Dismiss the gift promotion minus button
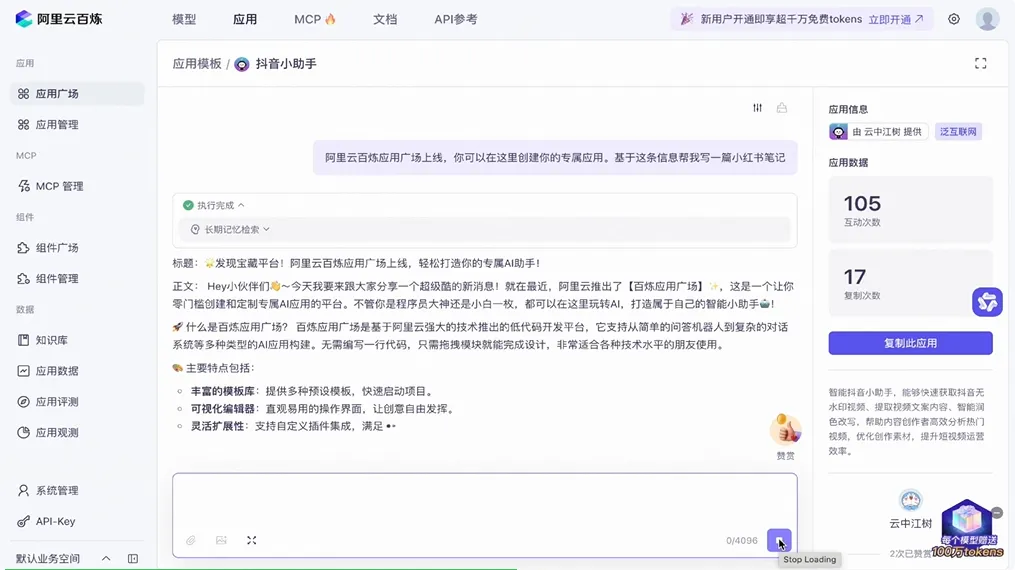The height and width of the screenshot is (570, 1015). click(997, 513)
